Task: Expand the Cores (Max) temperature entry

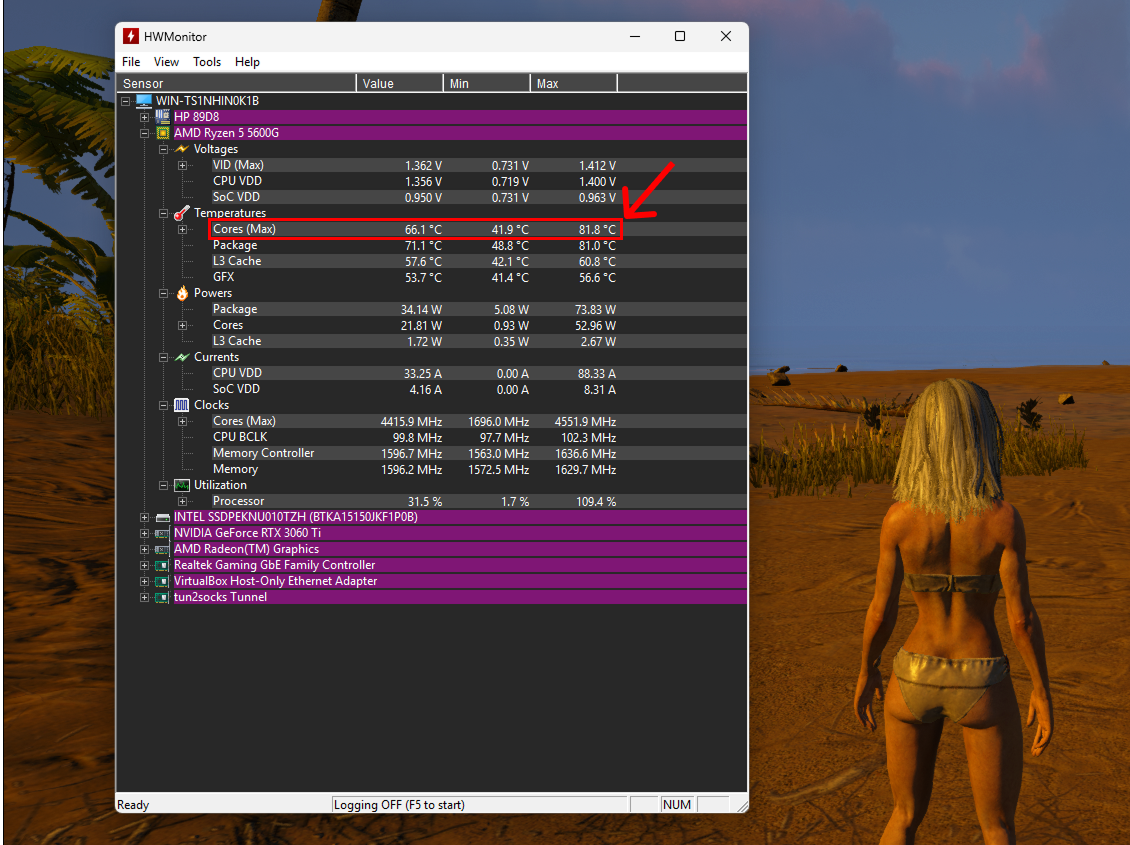Action: pos(182,229)
